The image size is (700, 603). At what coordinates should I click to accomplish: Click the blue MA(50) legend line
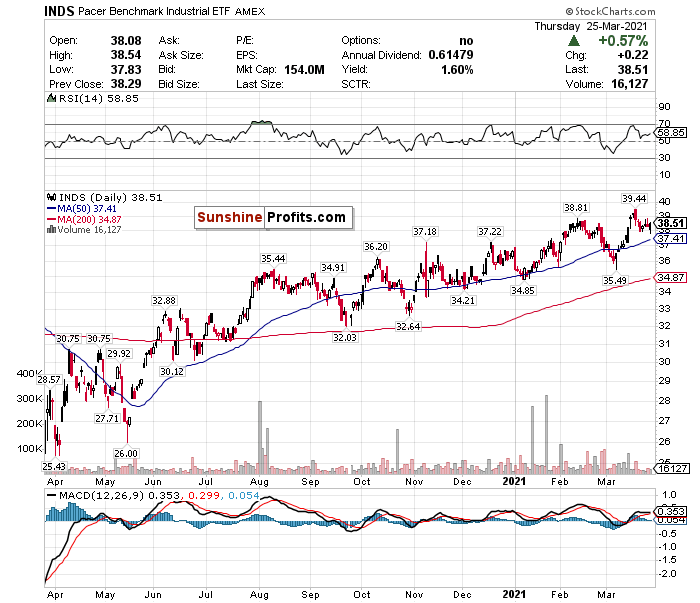(x=51, y=208)
